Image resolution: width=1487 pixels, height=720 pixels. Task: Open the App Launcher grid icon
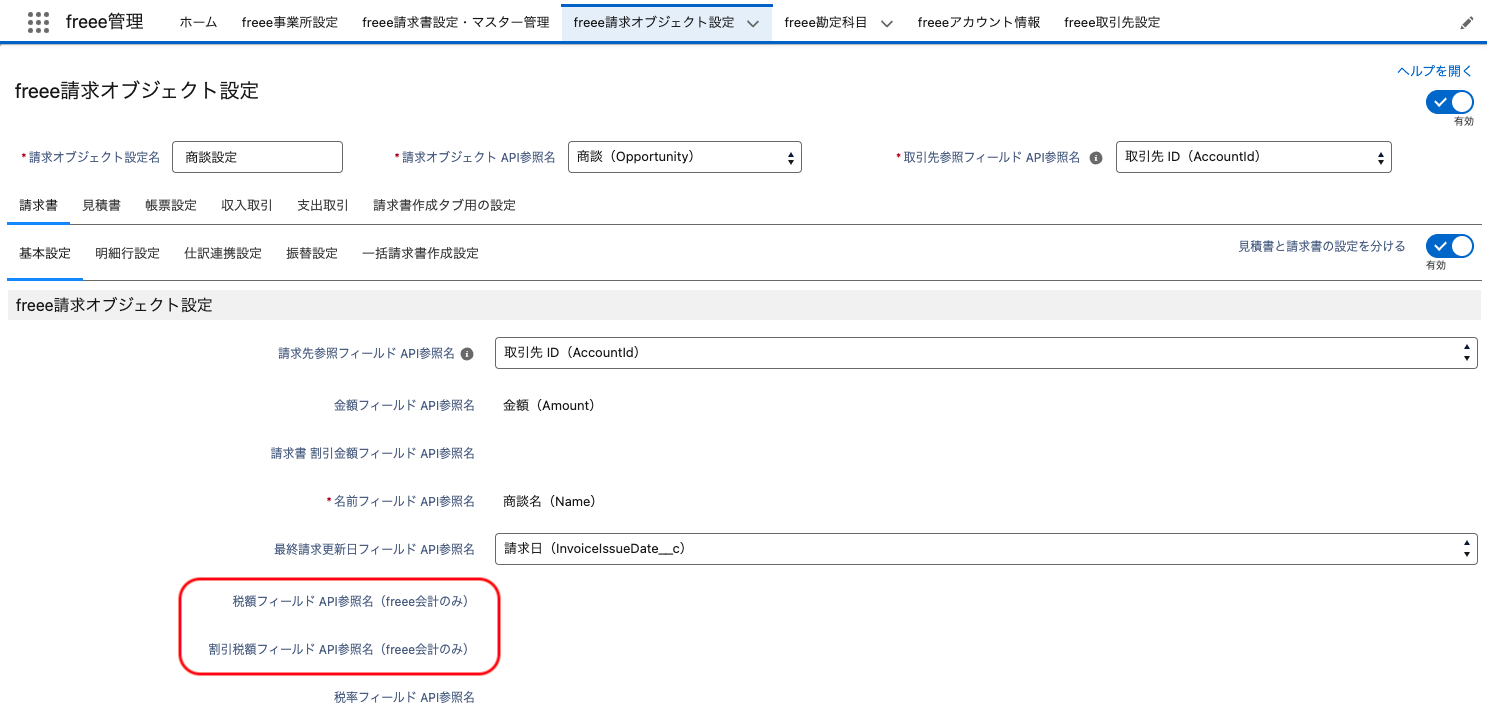[x=38, y=22]
